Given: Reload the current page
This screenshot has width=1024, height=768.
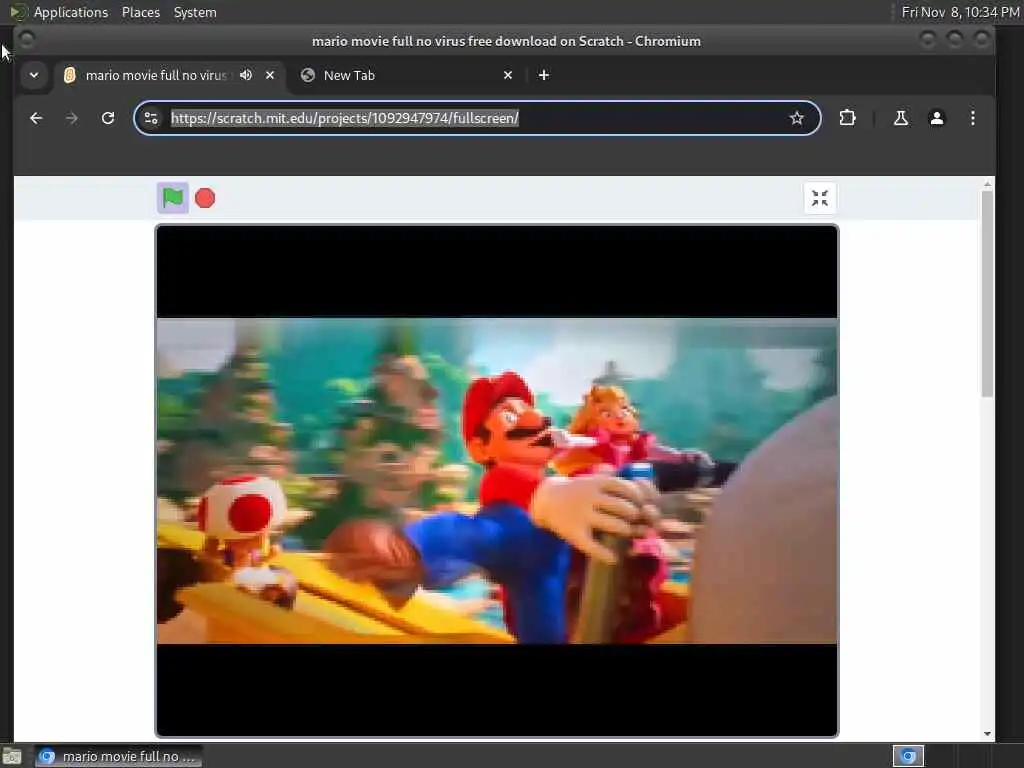Looking at the screenshot, I should (x=108, y=118).
